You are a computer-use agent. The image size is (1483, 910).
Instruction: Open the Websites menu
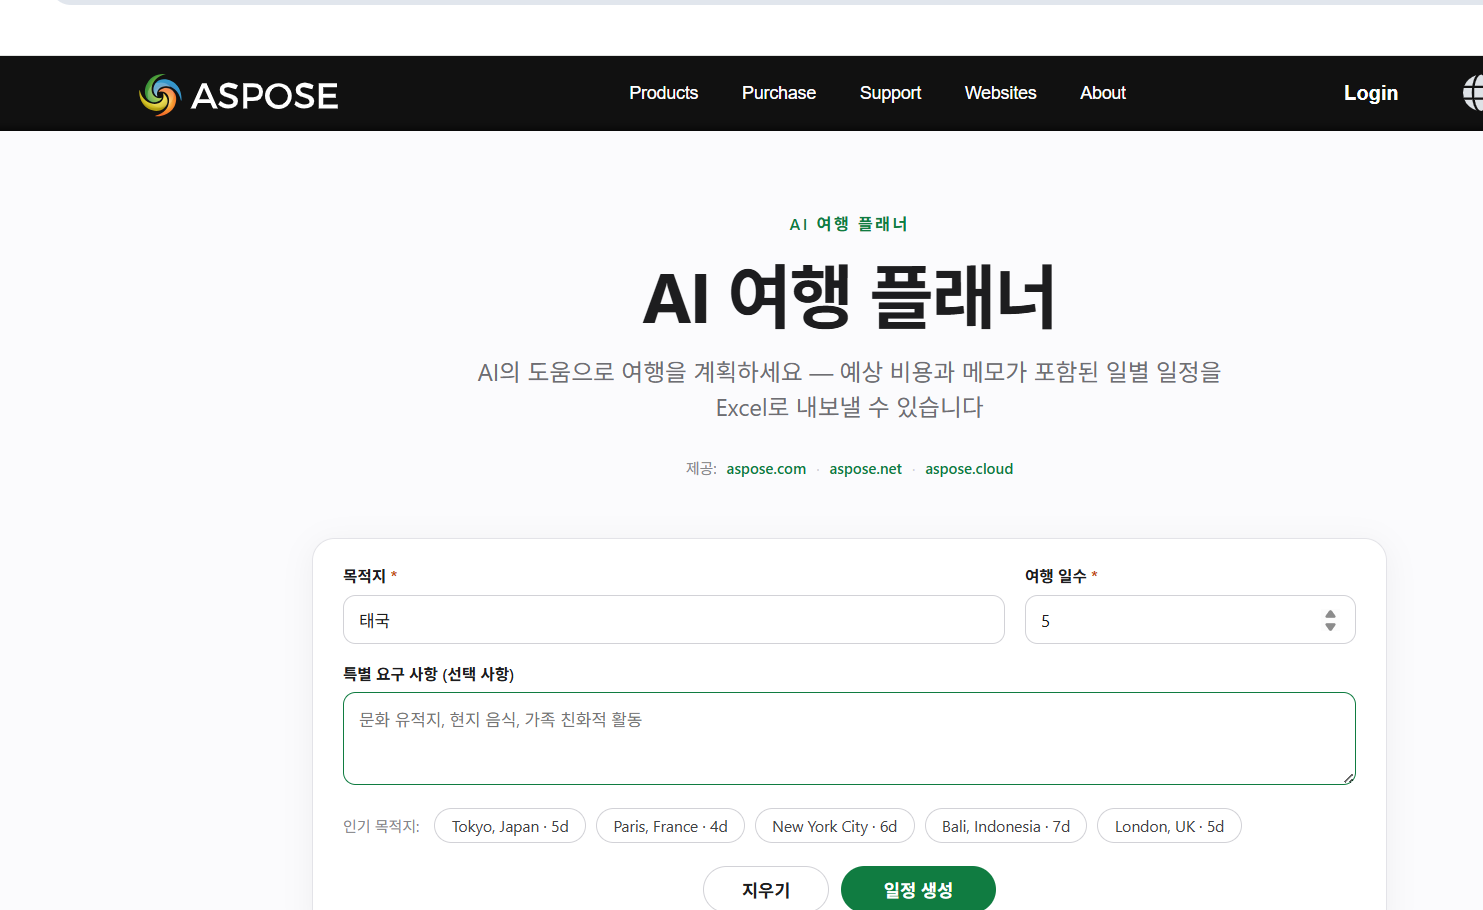coord(1000,93)
